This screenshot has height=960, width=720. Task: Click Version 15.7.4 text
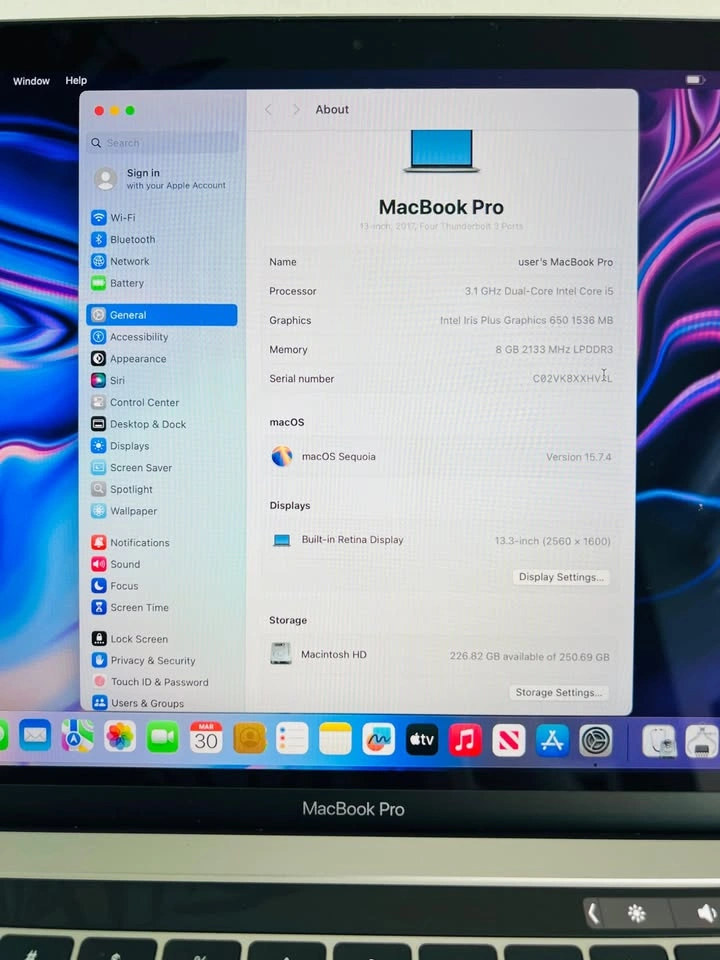579,457
